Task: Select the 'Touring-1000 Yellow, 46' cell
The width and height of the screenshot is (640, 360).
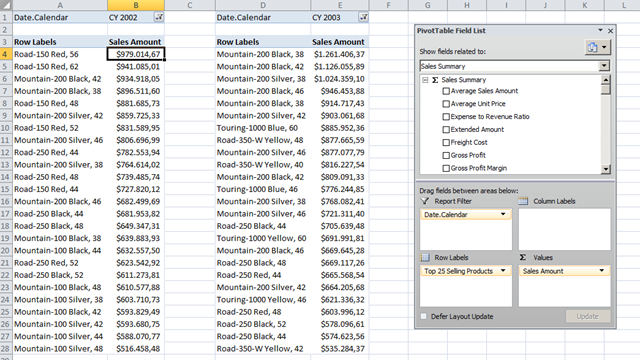Action: pos(263,300)
